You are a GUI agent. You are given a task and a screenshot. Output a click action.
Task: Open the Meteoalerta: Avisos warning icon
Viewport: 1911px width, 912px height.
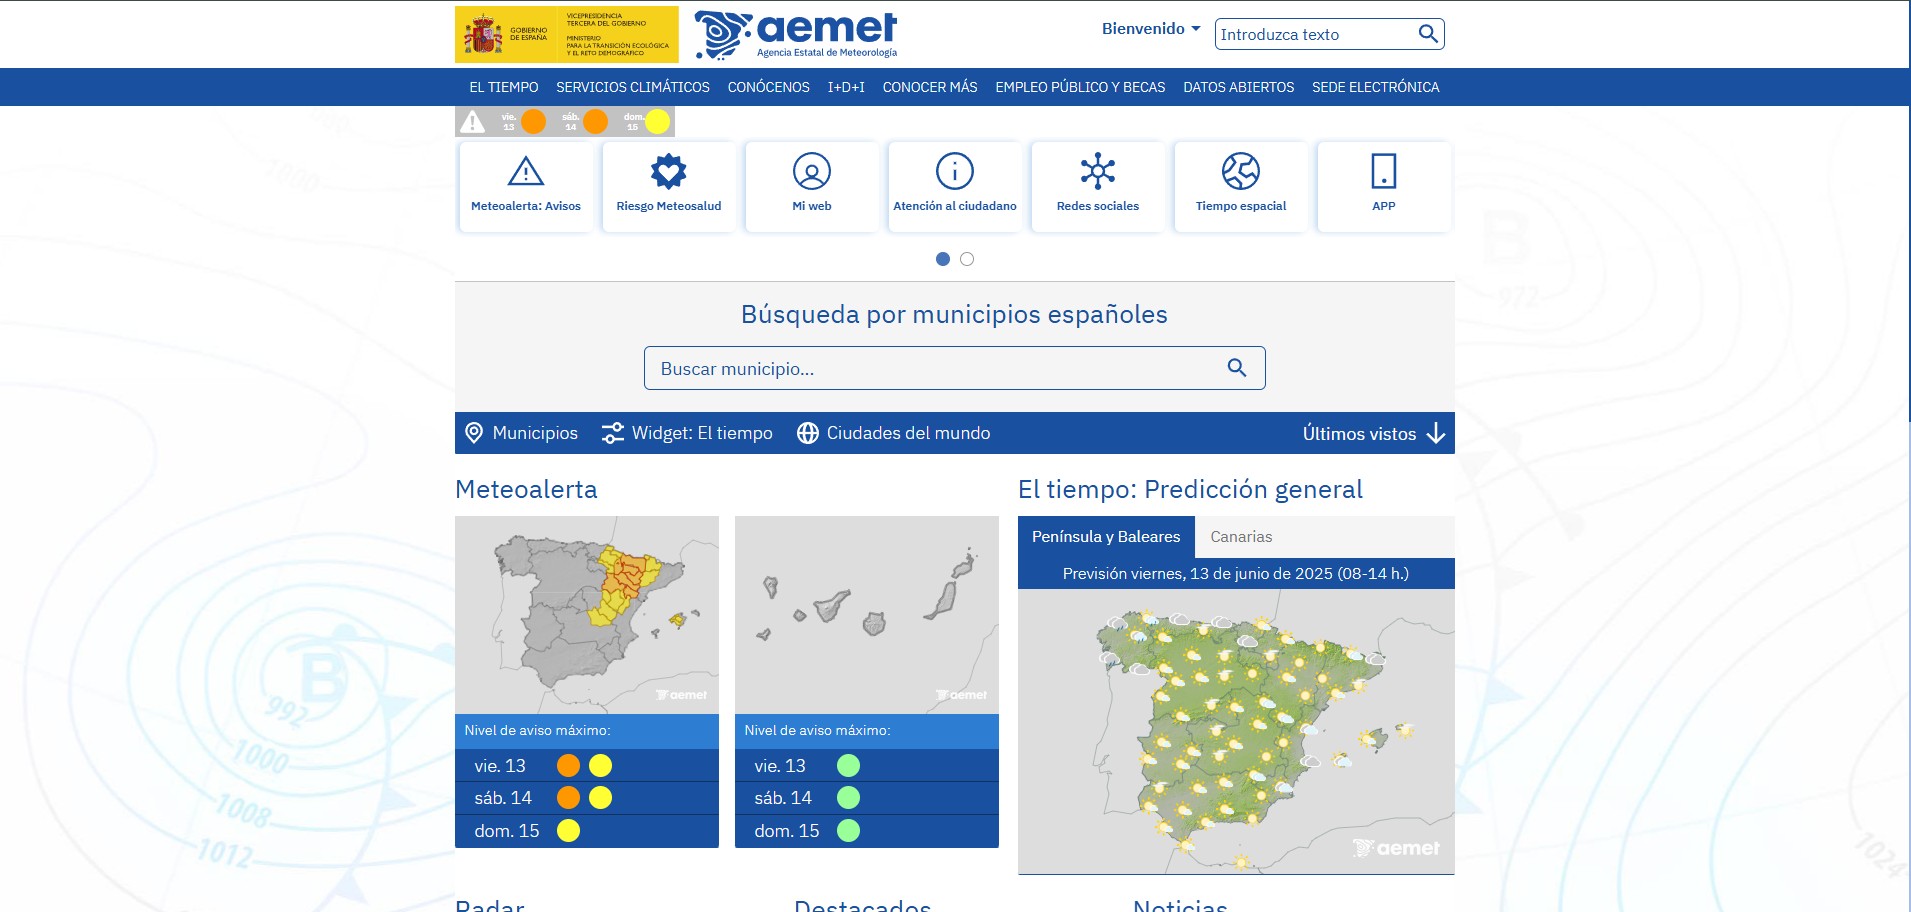coord(525,172)
